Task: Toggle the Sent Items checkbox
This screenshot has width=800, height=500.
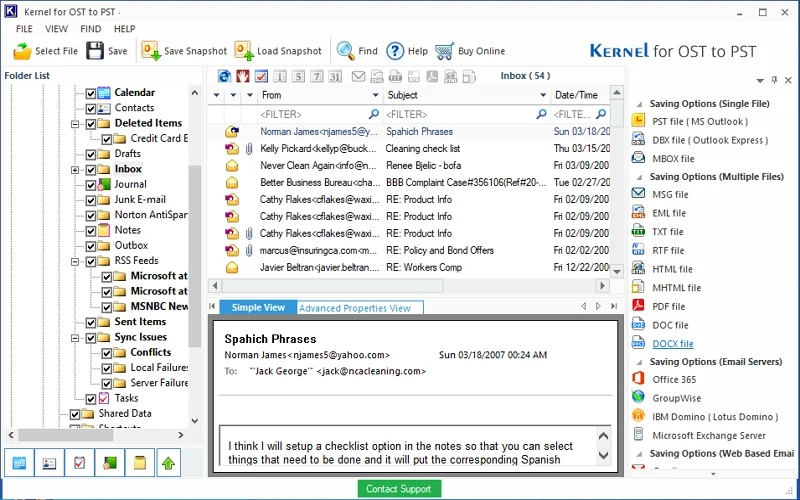Action: point(91,322)
